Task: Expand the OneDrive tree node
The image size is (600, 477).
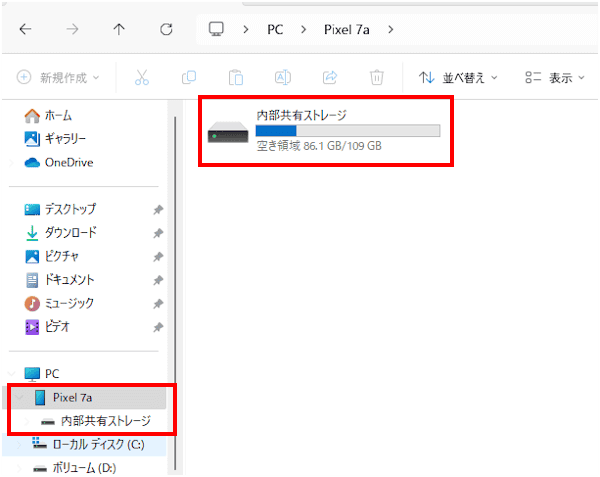Action: click(x=12, y=163)
